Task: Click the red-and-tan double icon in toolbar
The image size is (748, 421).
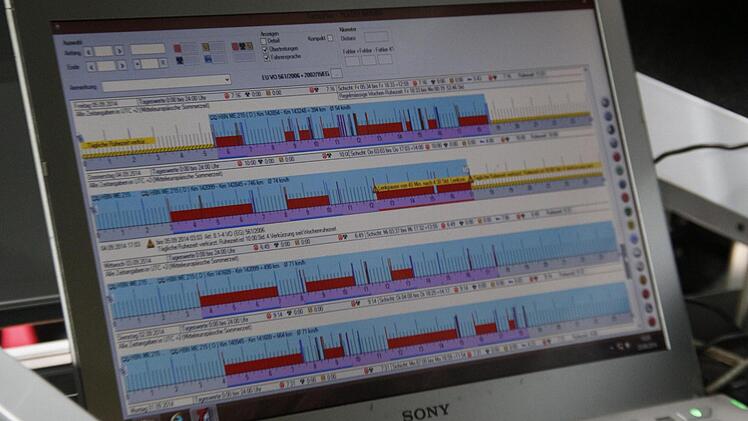Action: [x=241, y=46]
